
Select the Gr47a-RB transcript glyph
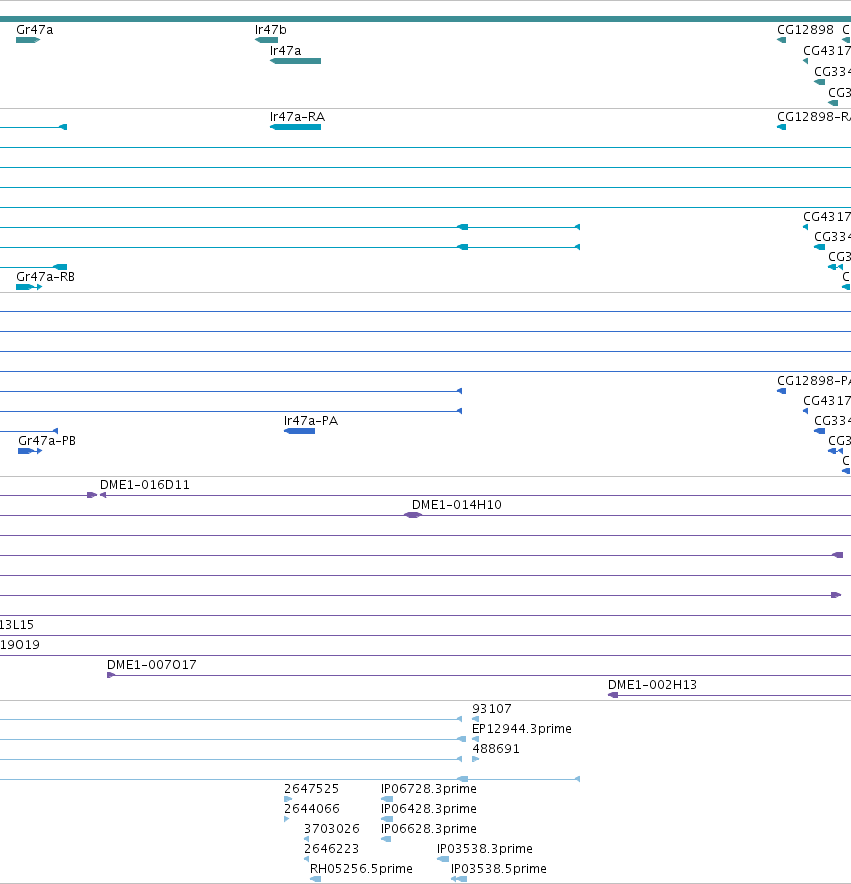29,287
